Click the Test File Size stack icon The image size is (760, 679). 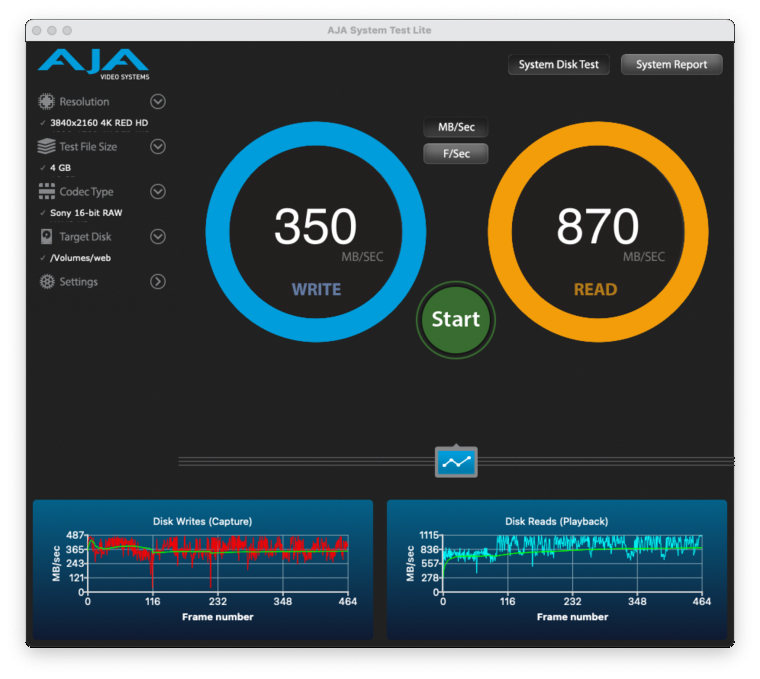coord(47,146)
